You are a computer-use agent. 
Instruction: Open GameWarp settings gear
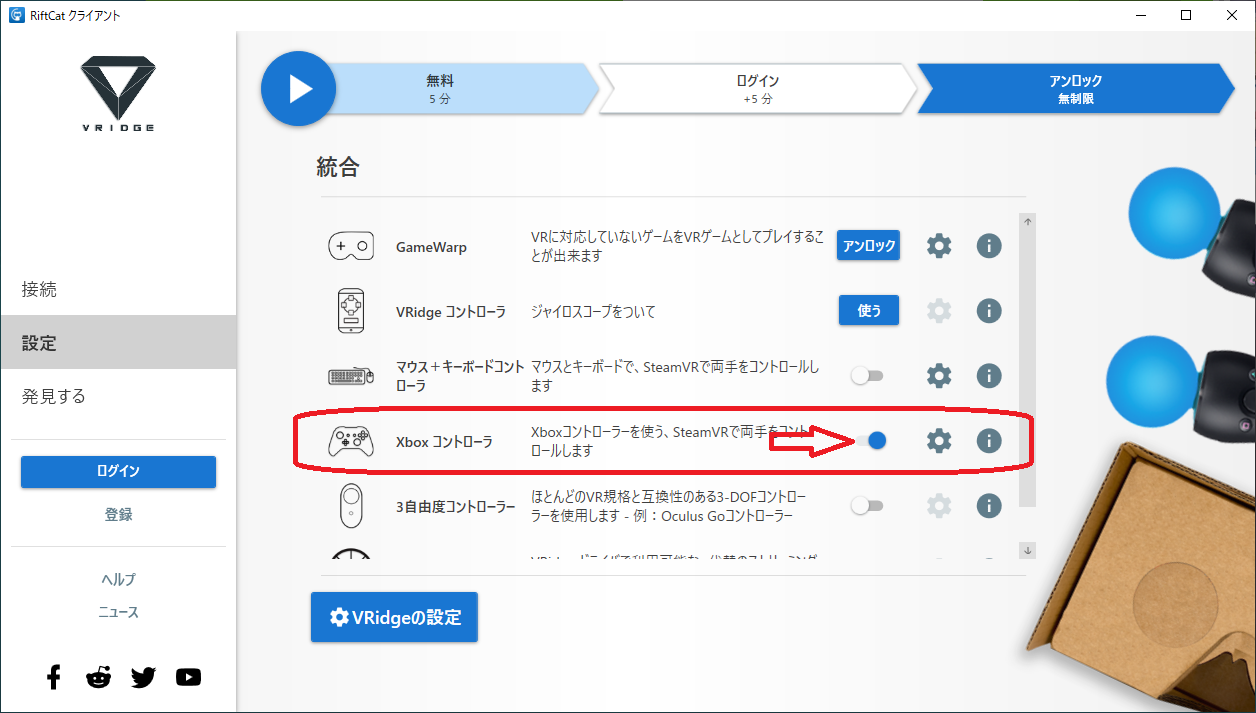coord(938,245)
